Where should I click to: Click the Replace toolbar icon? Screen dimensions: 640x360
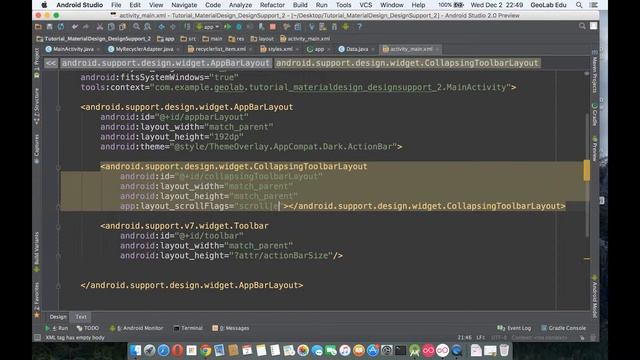[147, 27]
